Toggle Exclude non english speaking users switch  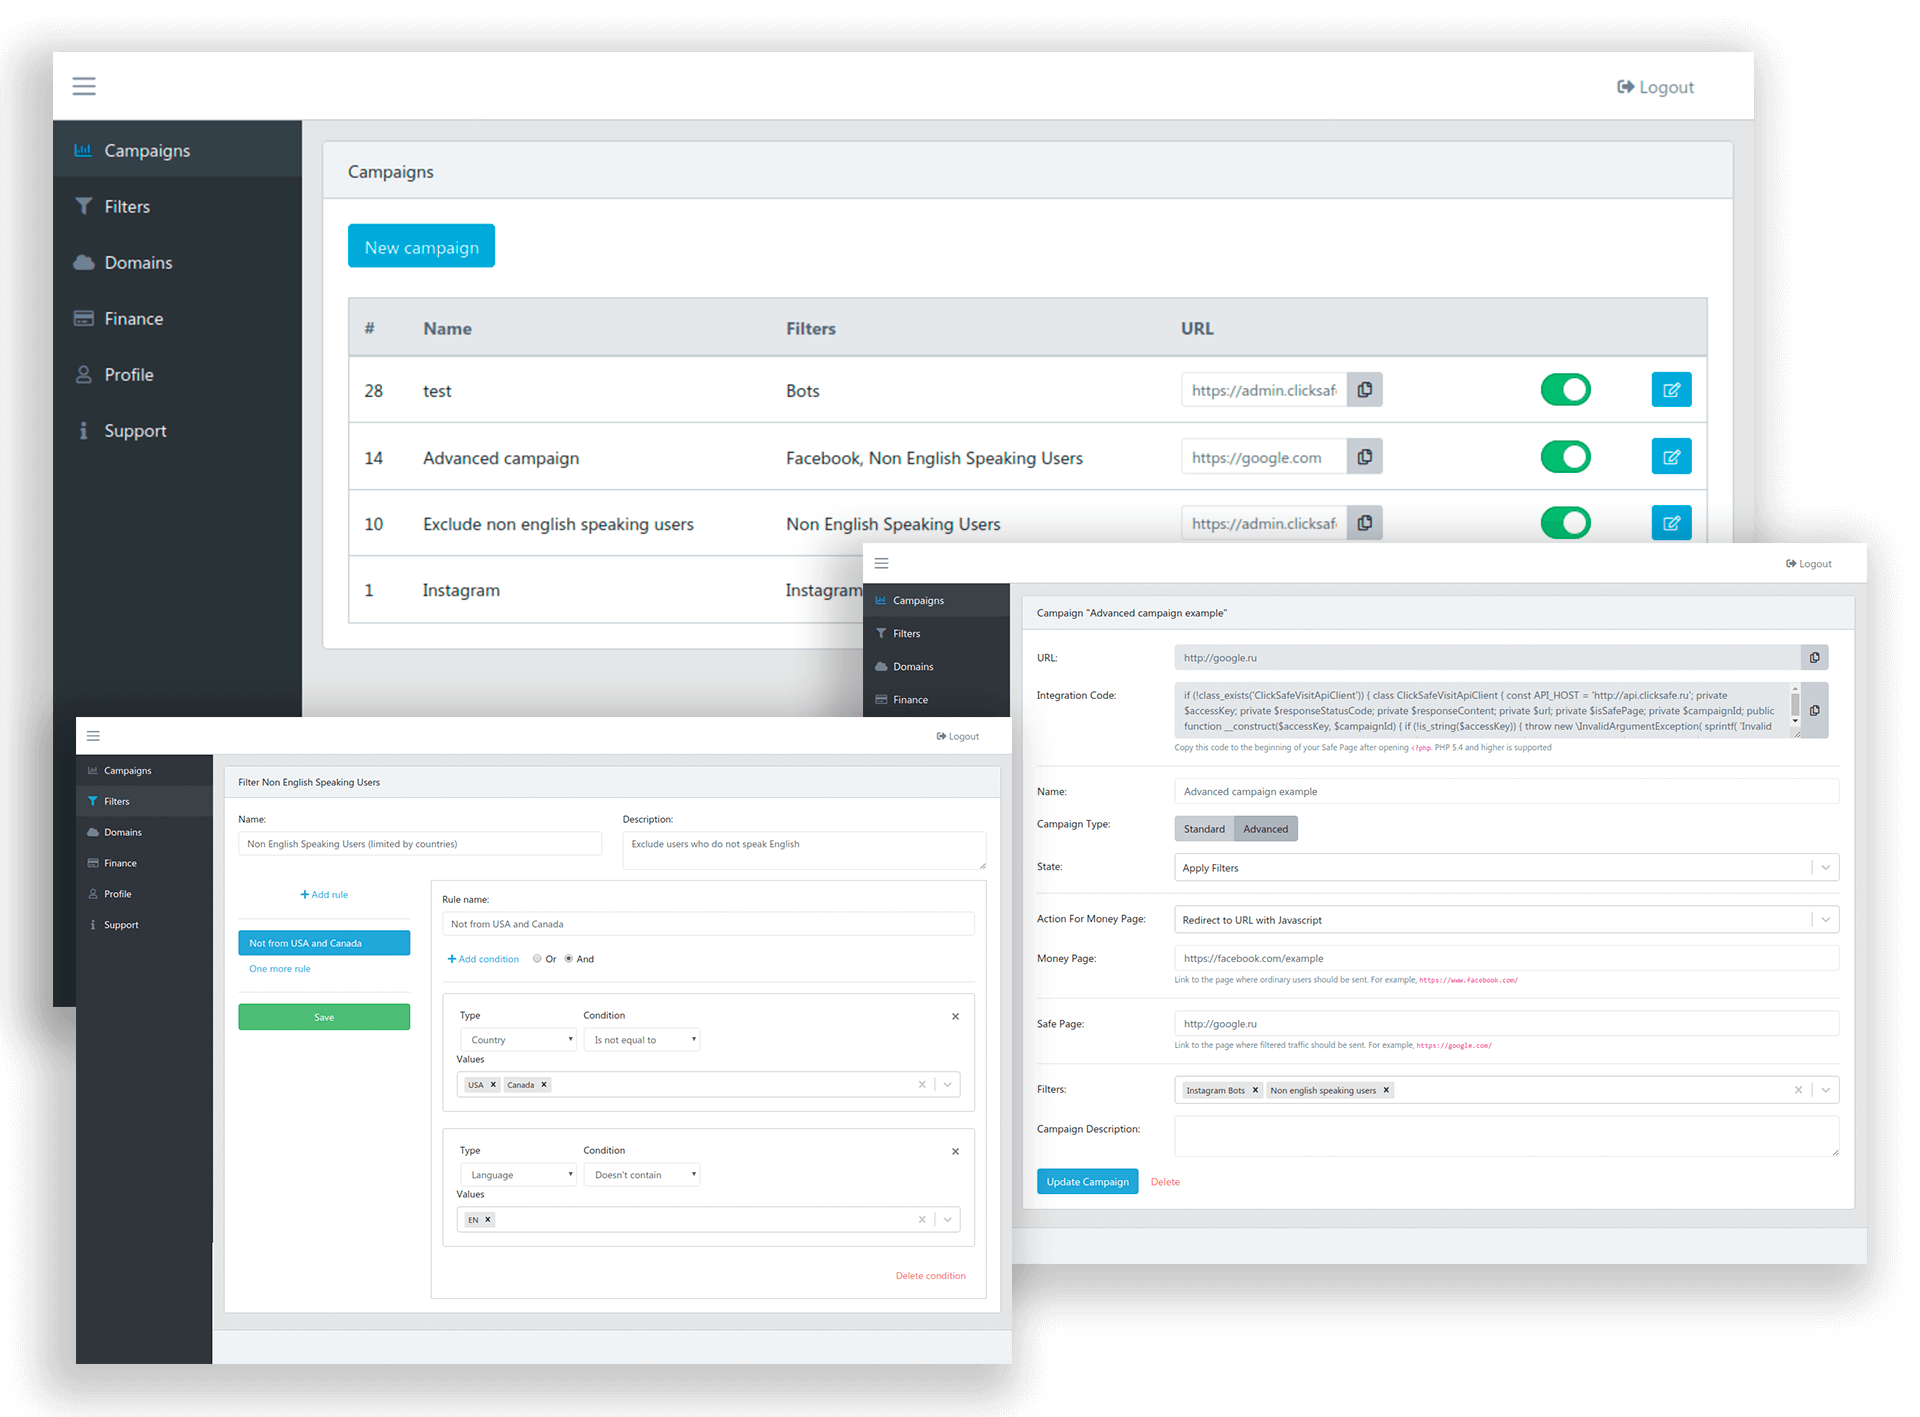point(1566,523)
